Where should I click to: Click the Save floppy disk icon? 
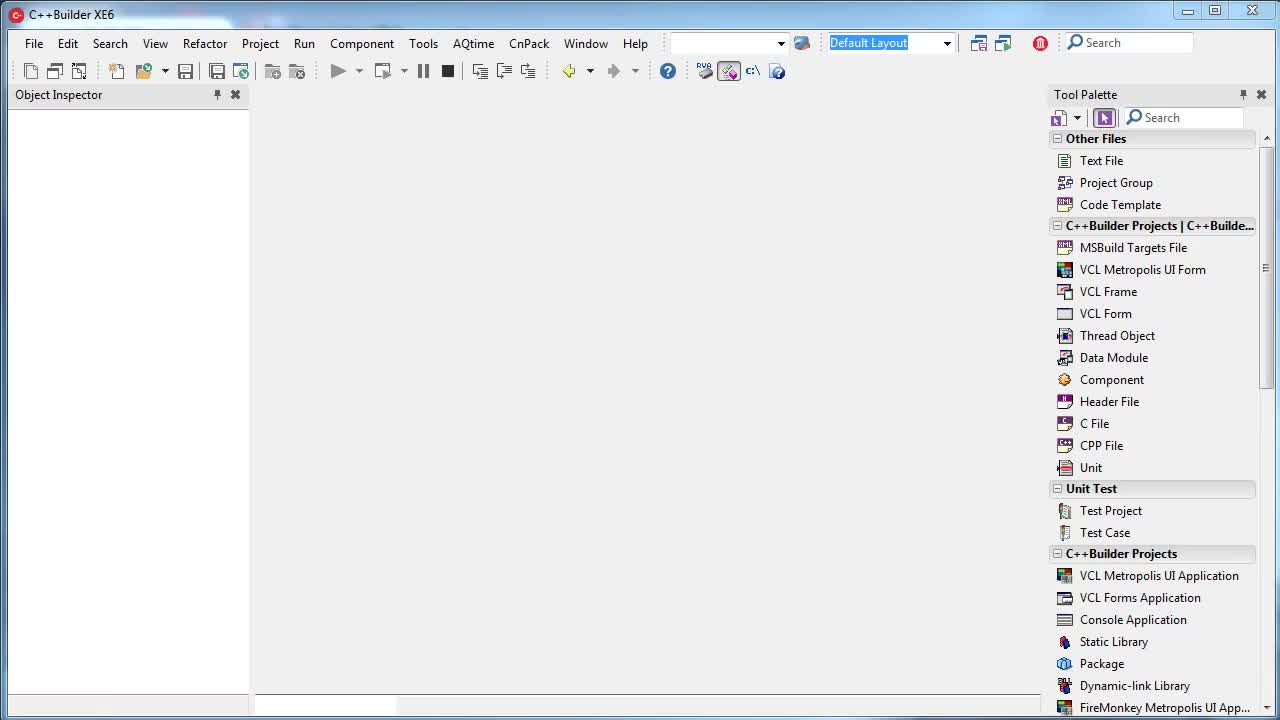pyautogui.click(x=185, y=71)
